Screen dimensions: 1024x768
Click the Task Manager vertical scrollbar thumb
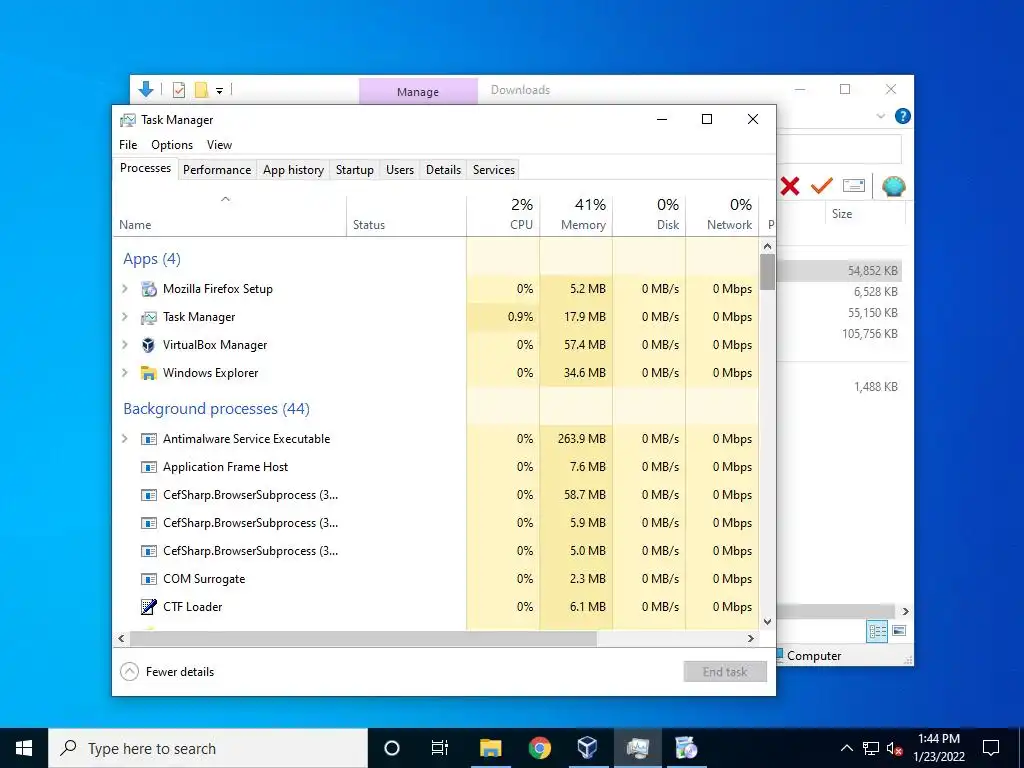767,272
